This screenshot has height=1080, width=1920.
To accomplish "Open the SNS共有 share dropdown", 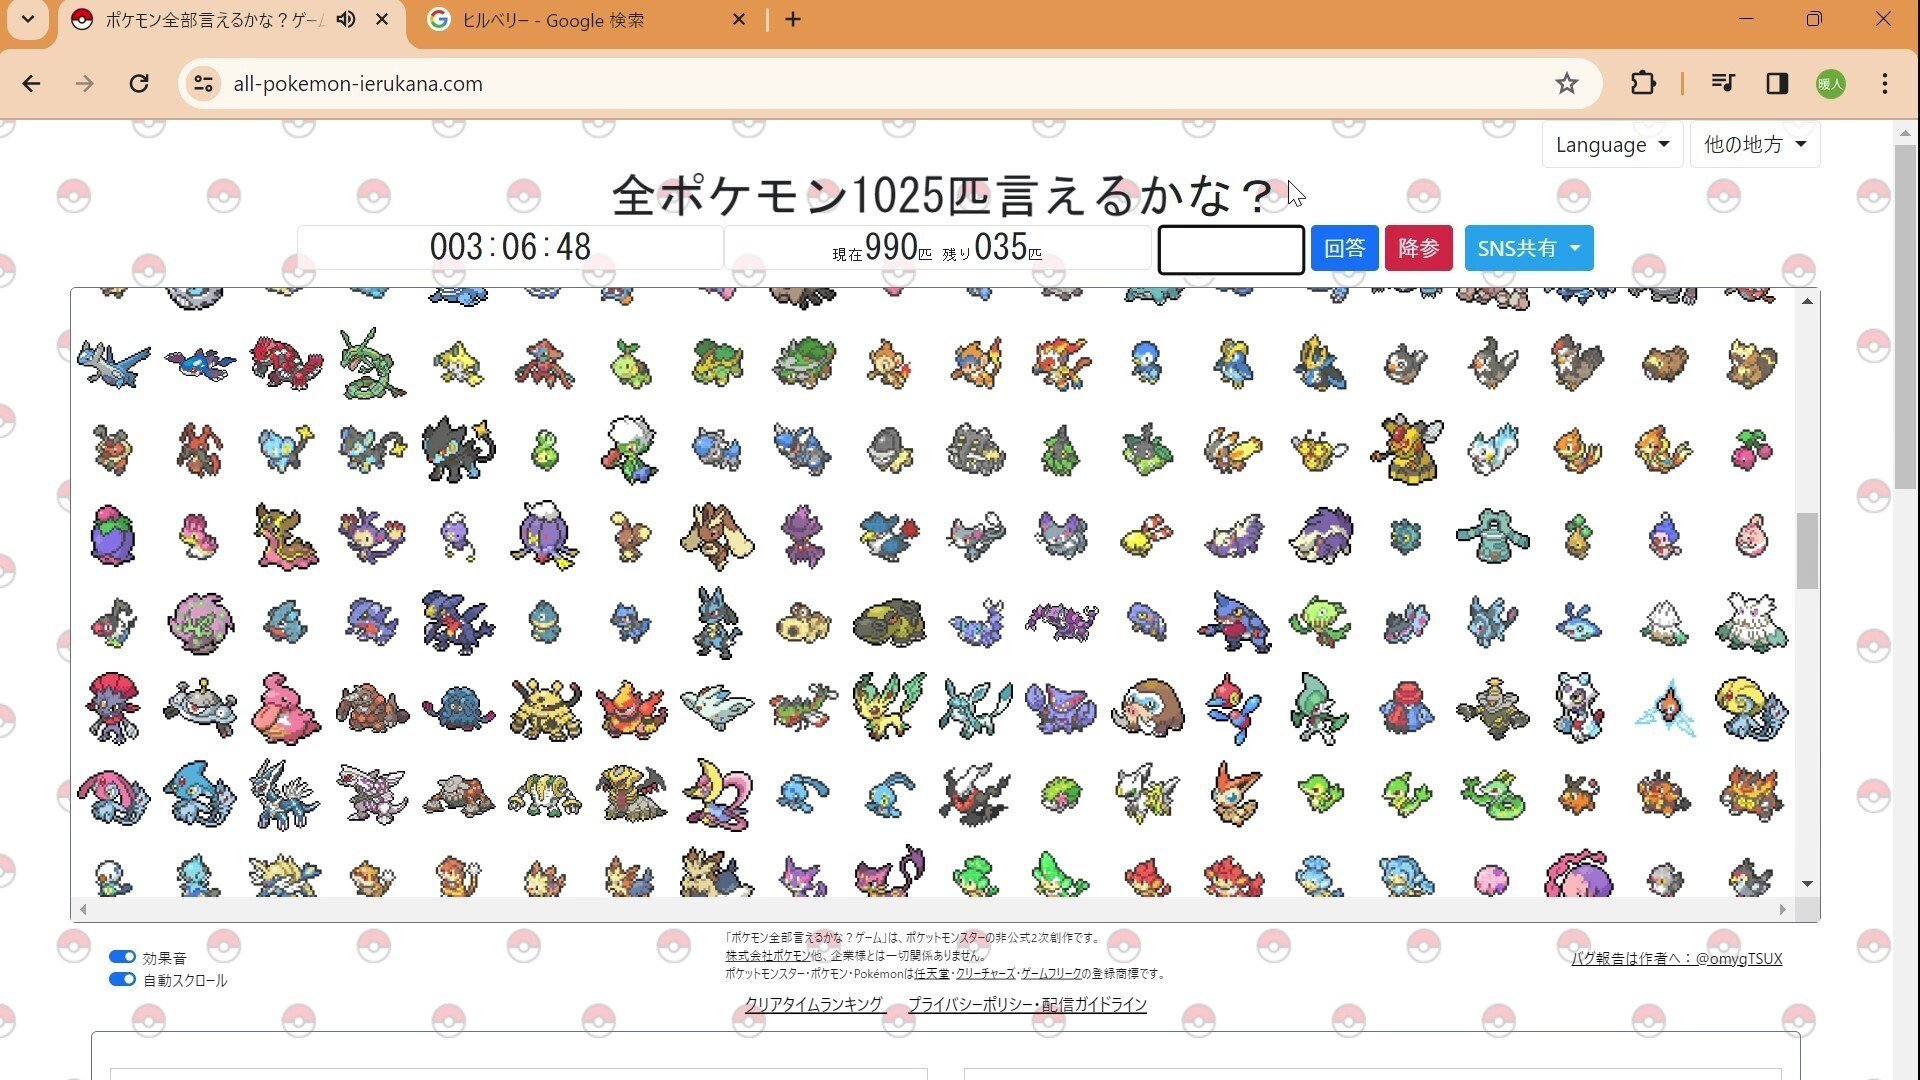I will pos(1528,248).
